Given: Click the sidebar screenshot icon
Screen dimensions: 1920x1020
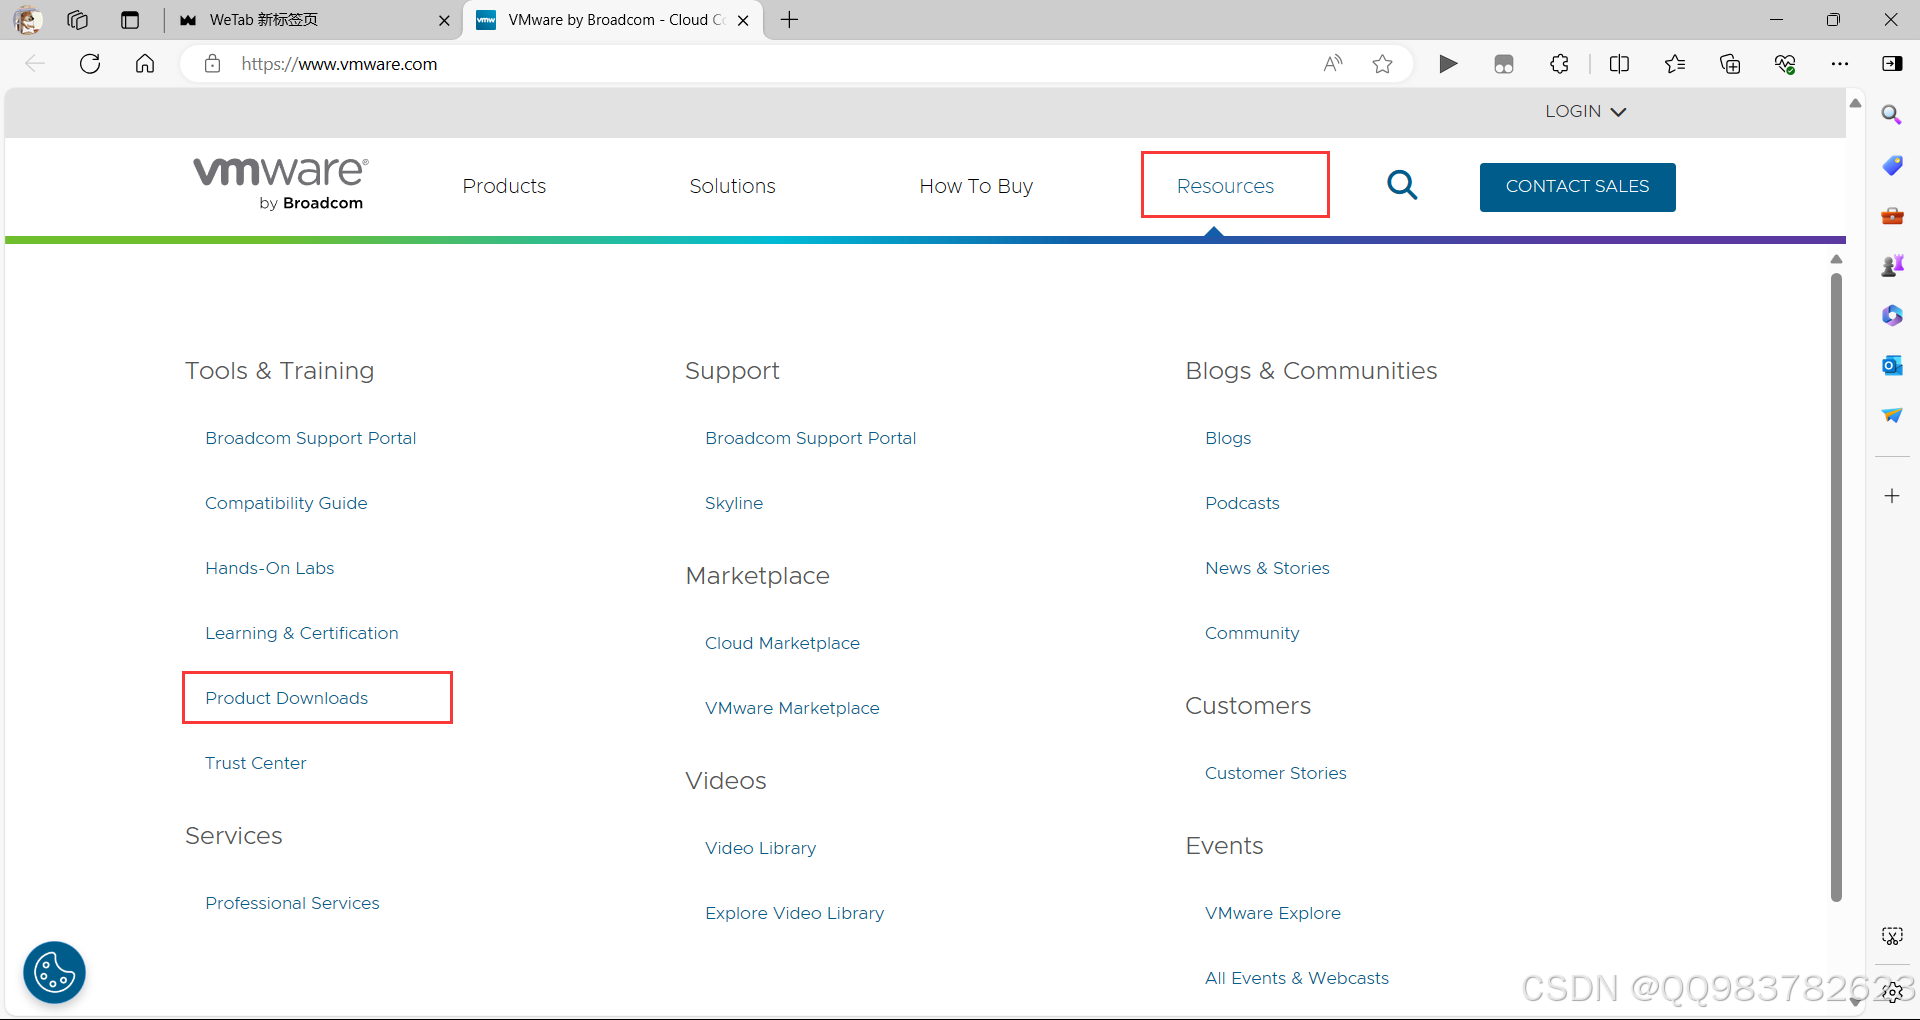Looking at the screenshot, I should coord(1892,936).
